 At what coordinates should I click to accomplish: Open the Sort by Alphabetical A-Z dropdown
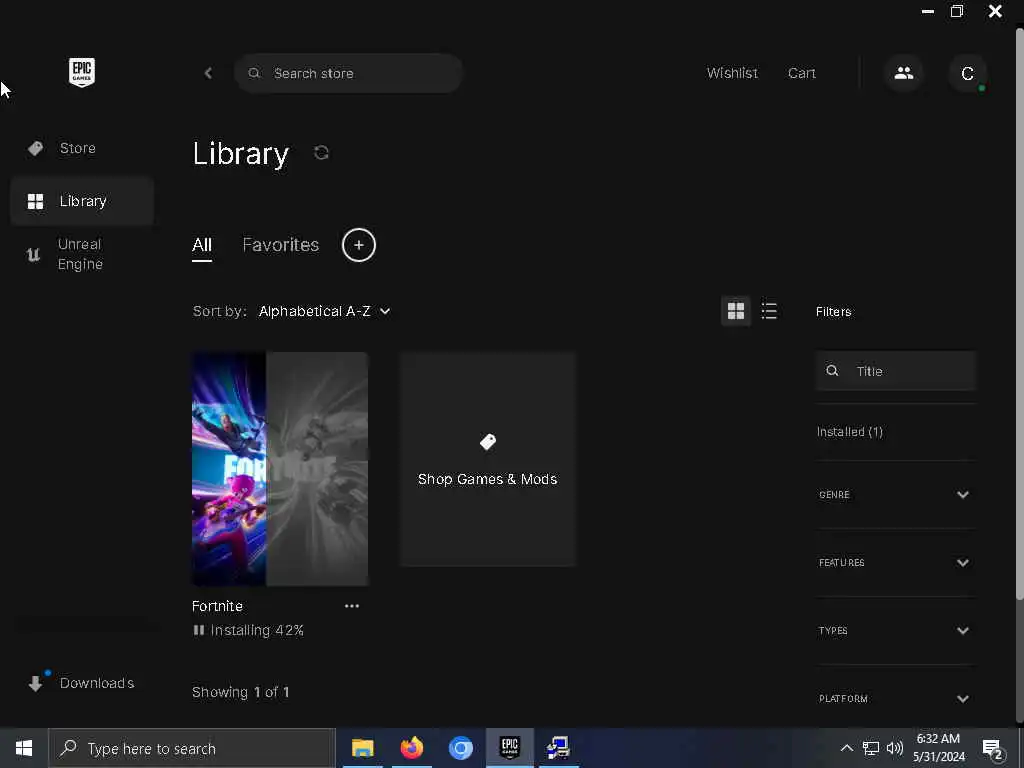pos(325,312)
